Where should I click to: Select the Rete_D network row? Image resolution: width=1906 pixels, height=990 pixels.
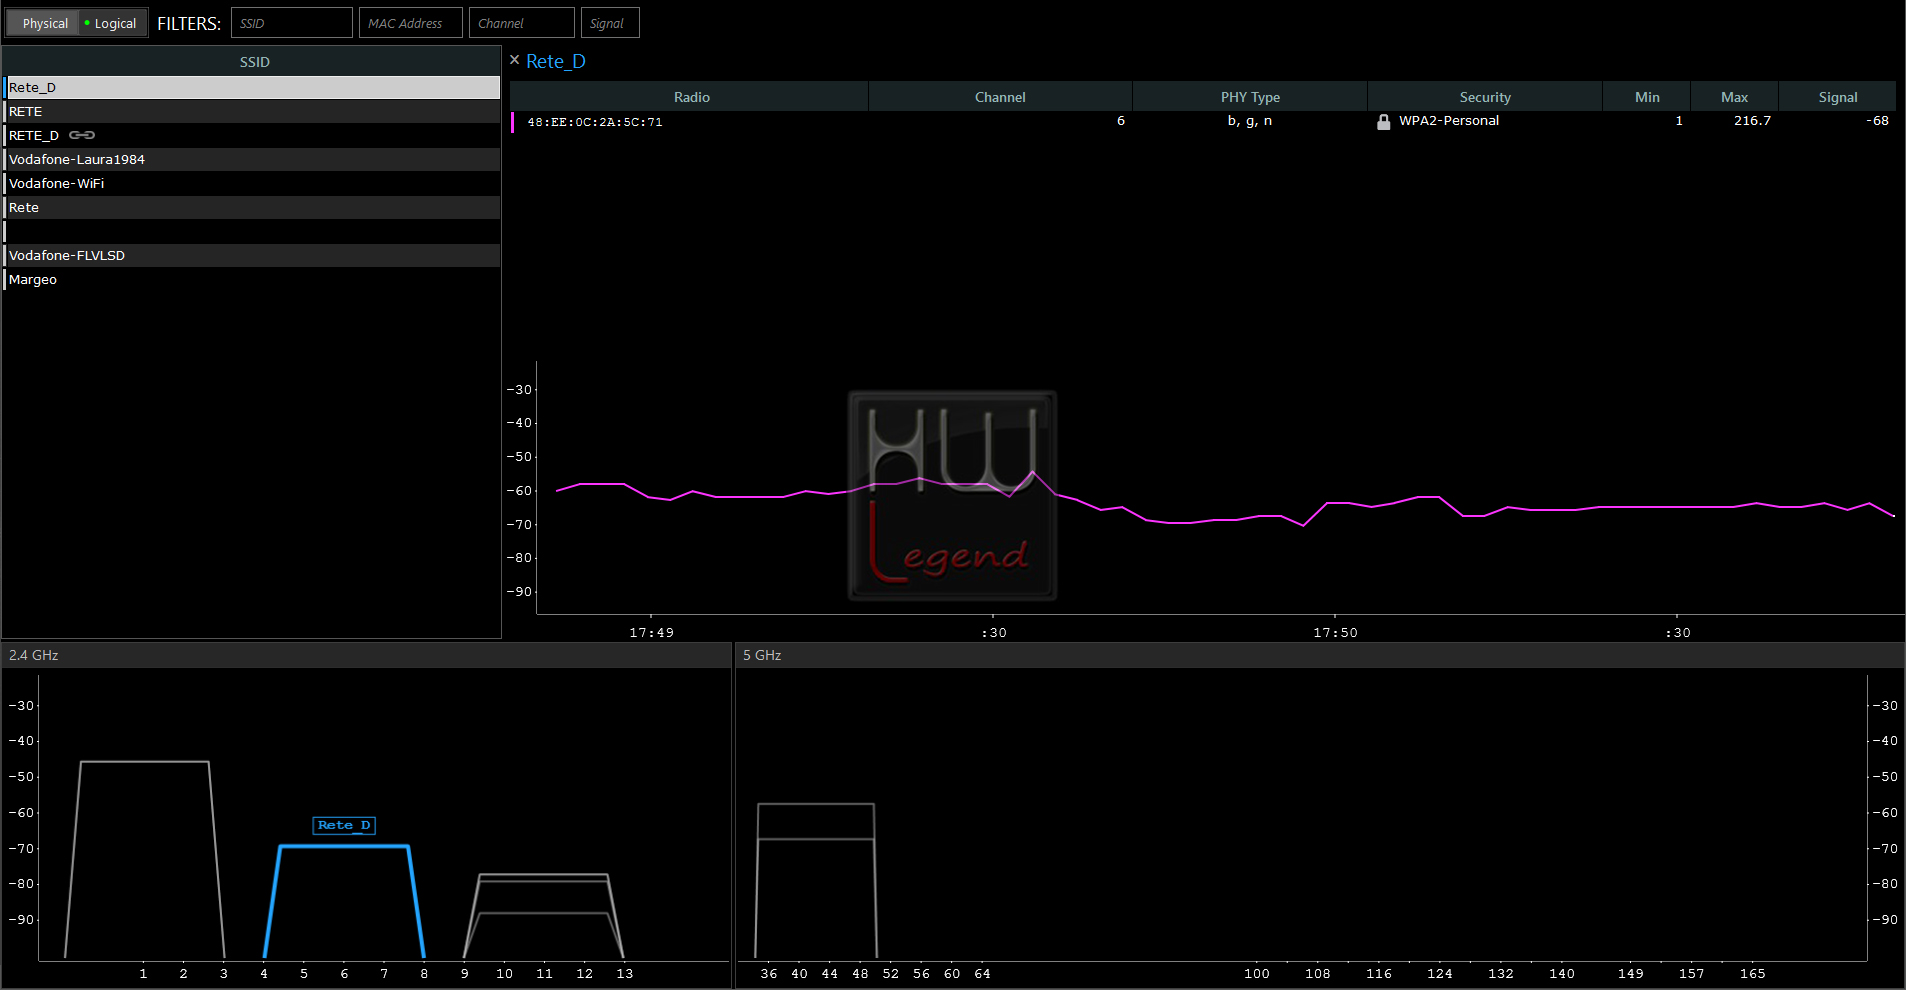(x=252, y=87)
